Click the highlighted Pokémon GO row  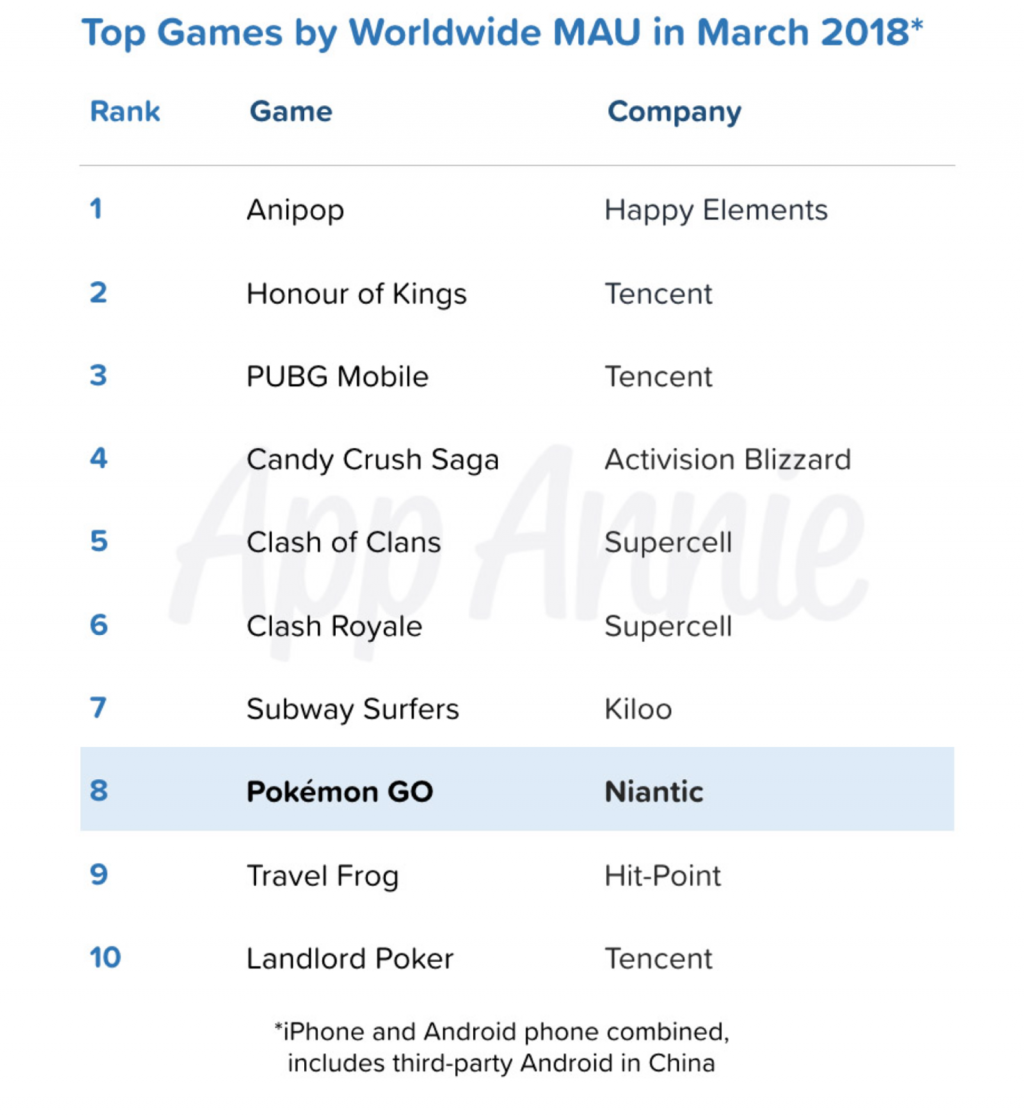517,789
